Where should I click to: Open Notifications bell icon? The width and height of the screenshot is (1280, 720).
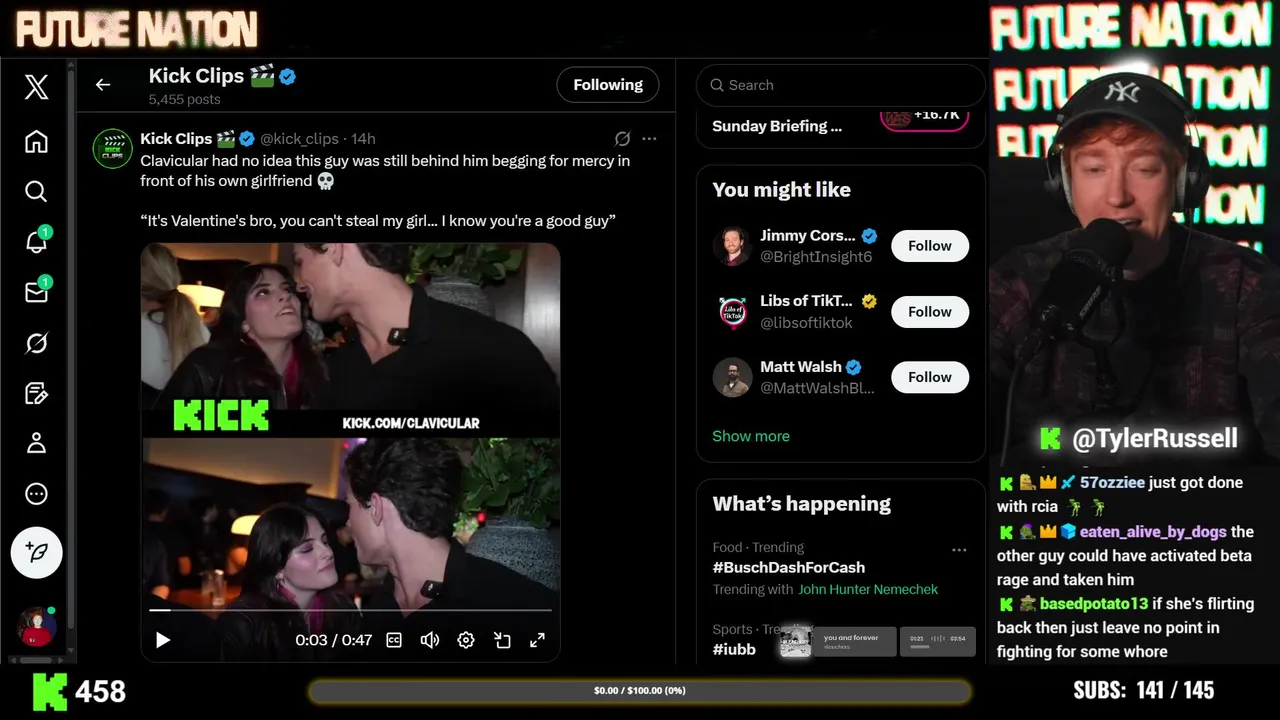(x=36, y=241)
